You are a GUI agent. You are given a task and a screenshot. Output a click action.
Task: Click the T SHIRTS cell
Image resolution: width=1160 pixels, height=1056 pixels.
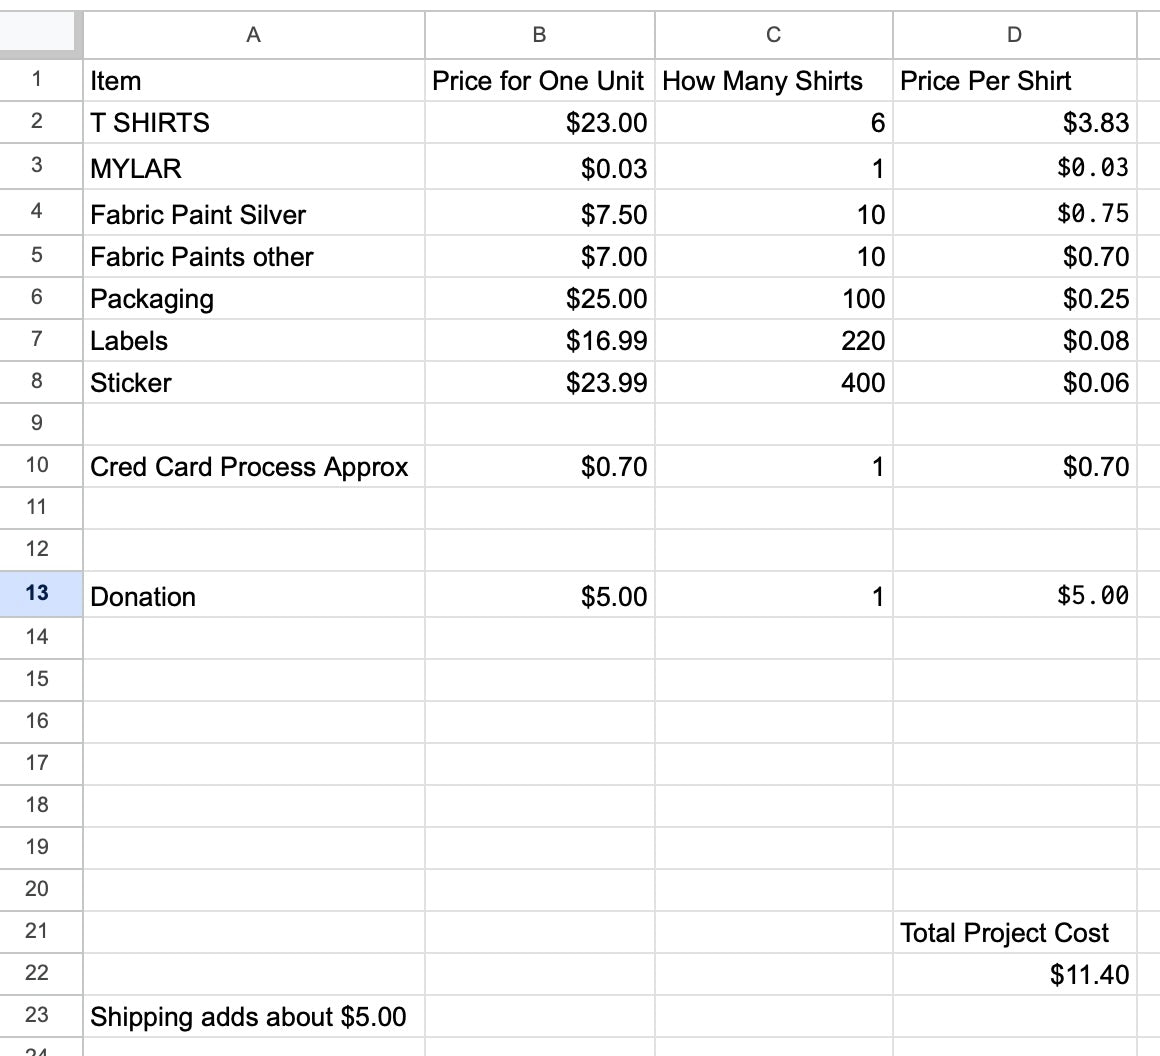click(x=253, y=123)
